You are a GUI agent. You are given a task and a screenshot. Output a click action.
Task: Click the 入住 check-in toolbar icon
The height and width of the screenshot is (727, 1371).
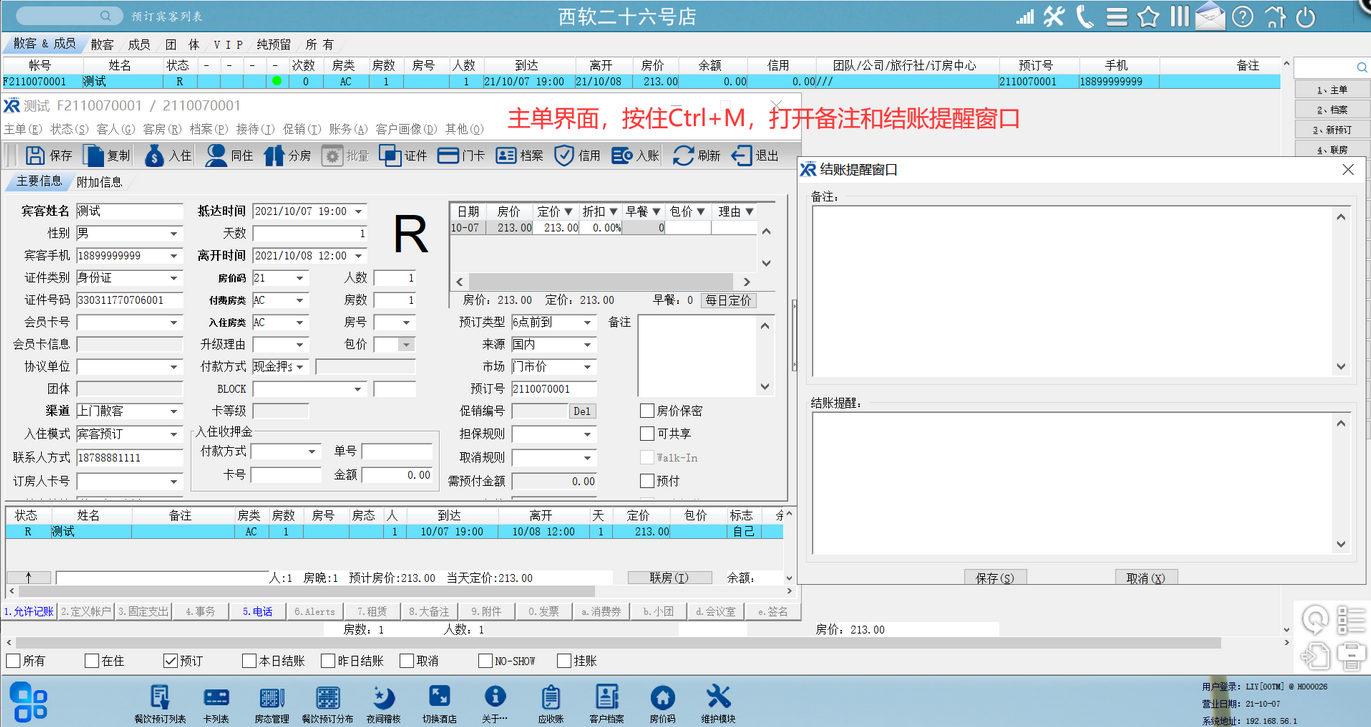click(154, 155)
